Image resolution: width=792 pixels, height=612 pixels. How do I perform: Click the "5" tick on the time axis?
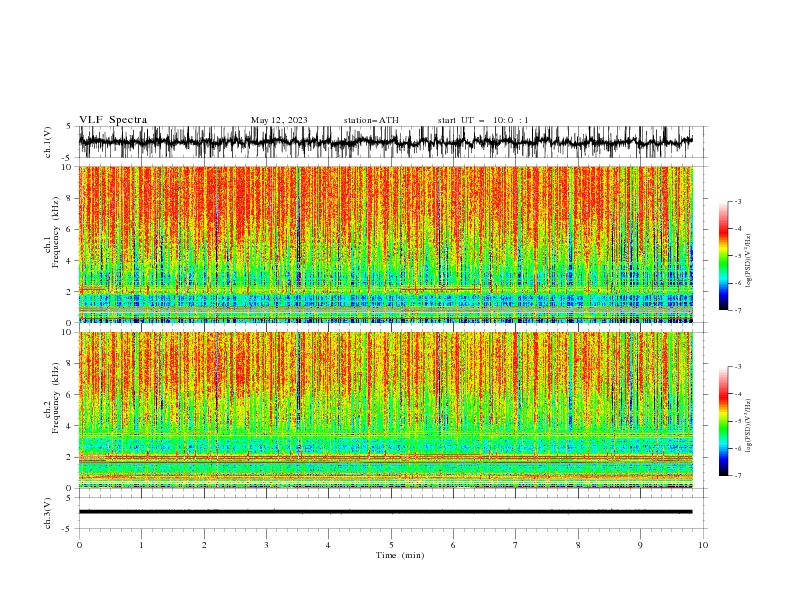click(391, 545)
